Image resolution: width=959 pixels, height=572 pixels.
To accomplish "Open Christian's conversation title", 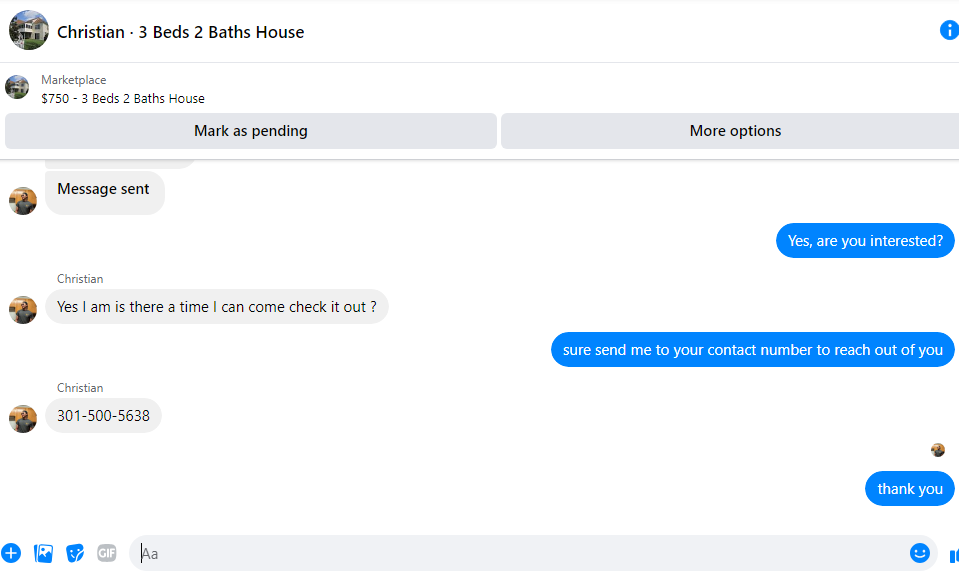I will click(180, 32).
